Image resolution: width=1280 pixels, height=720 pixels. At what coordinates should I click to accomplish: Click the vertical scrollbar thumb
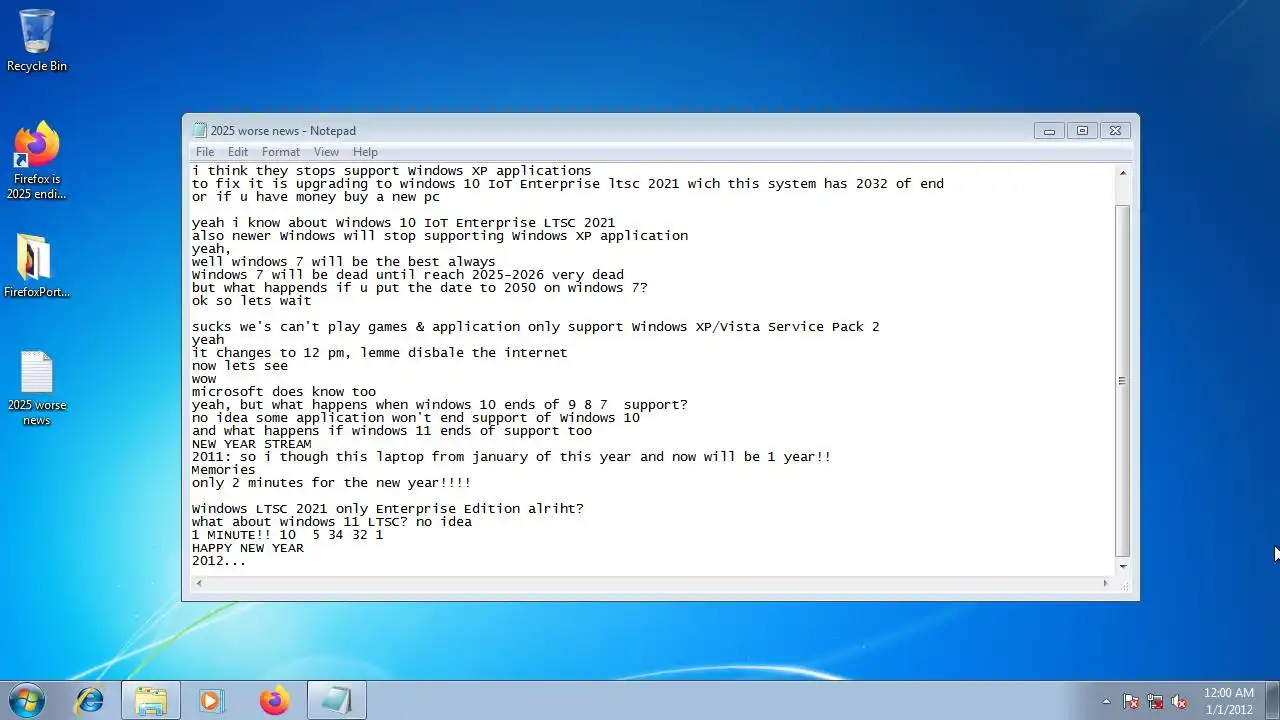pos(1123,380)
